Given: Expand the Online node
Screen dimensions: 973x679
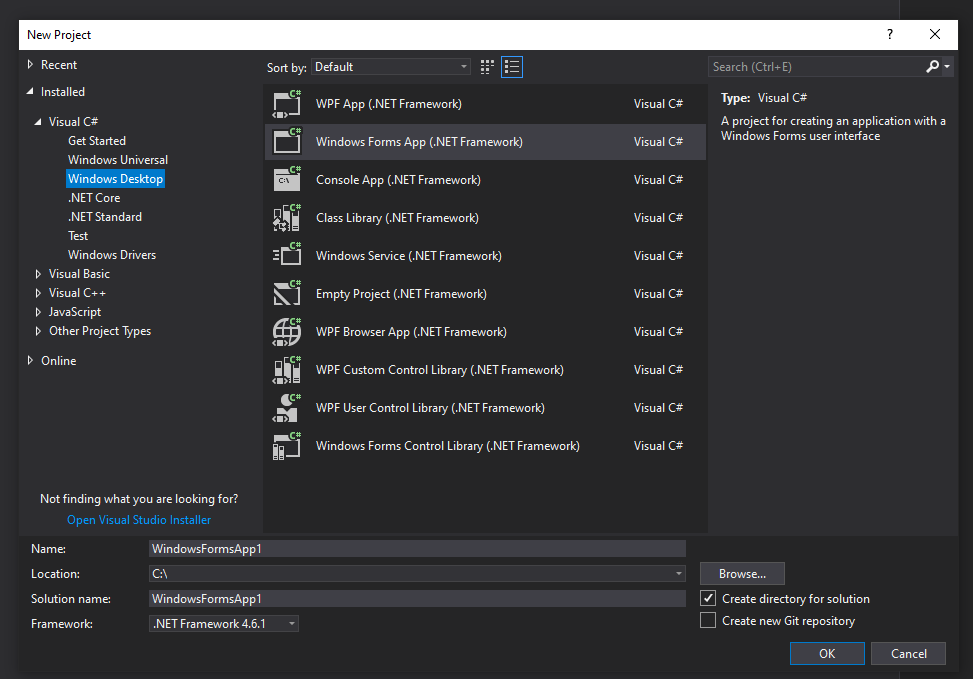Looking at the screenshot, I should [30, 361].
